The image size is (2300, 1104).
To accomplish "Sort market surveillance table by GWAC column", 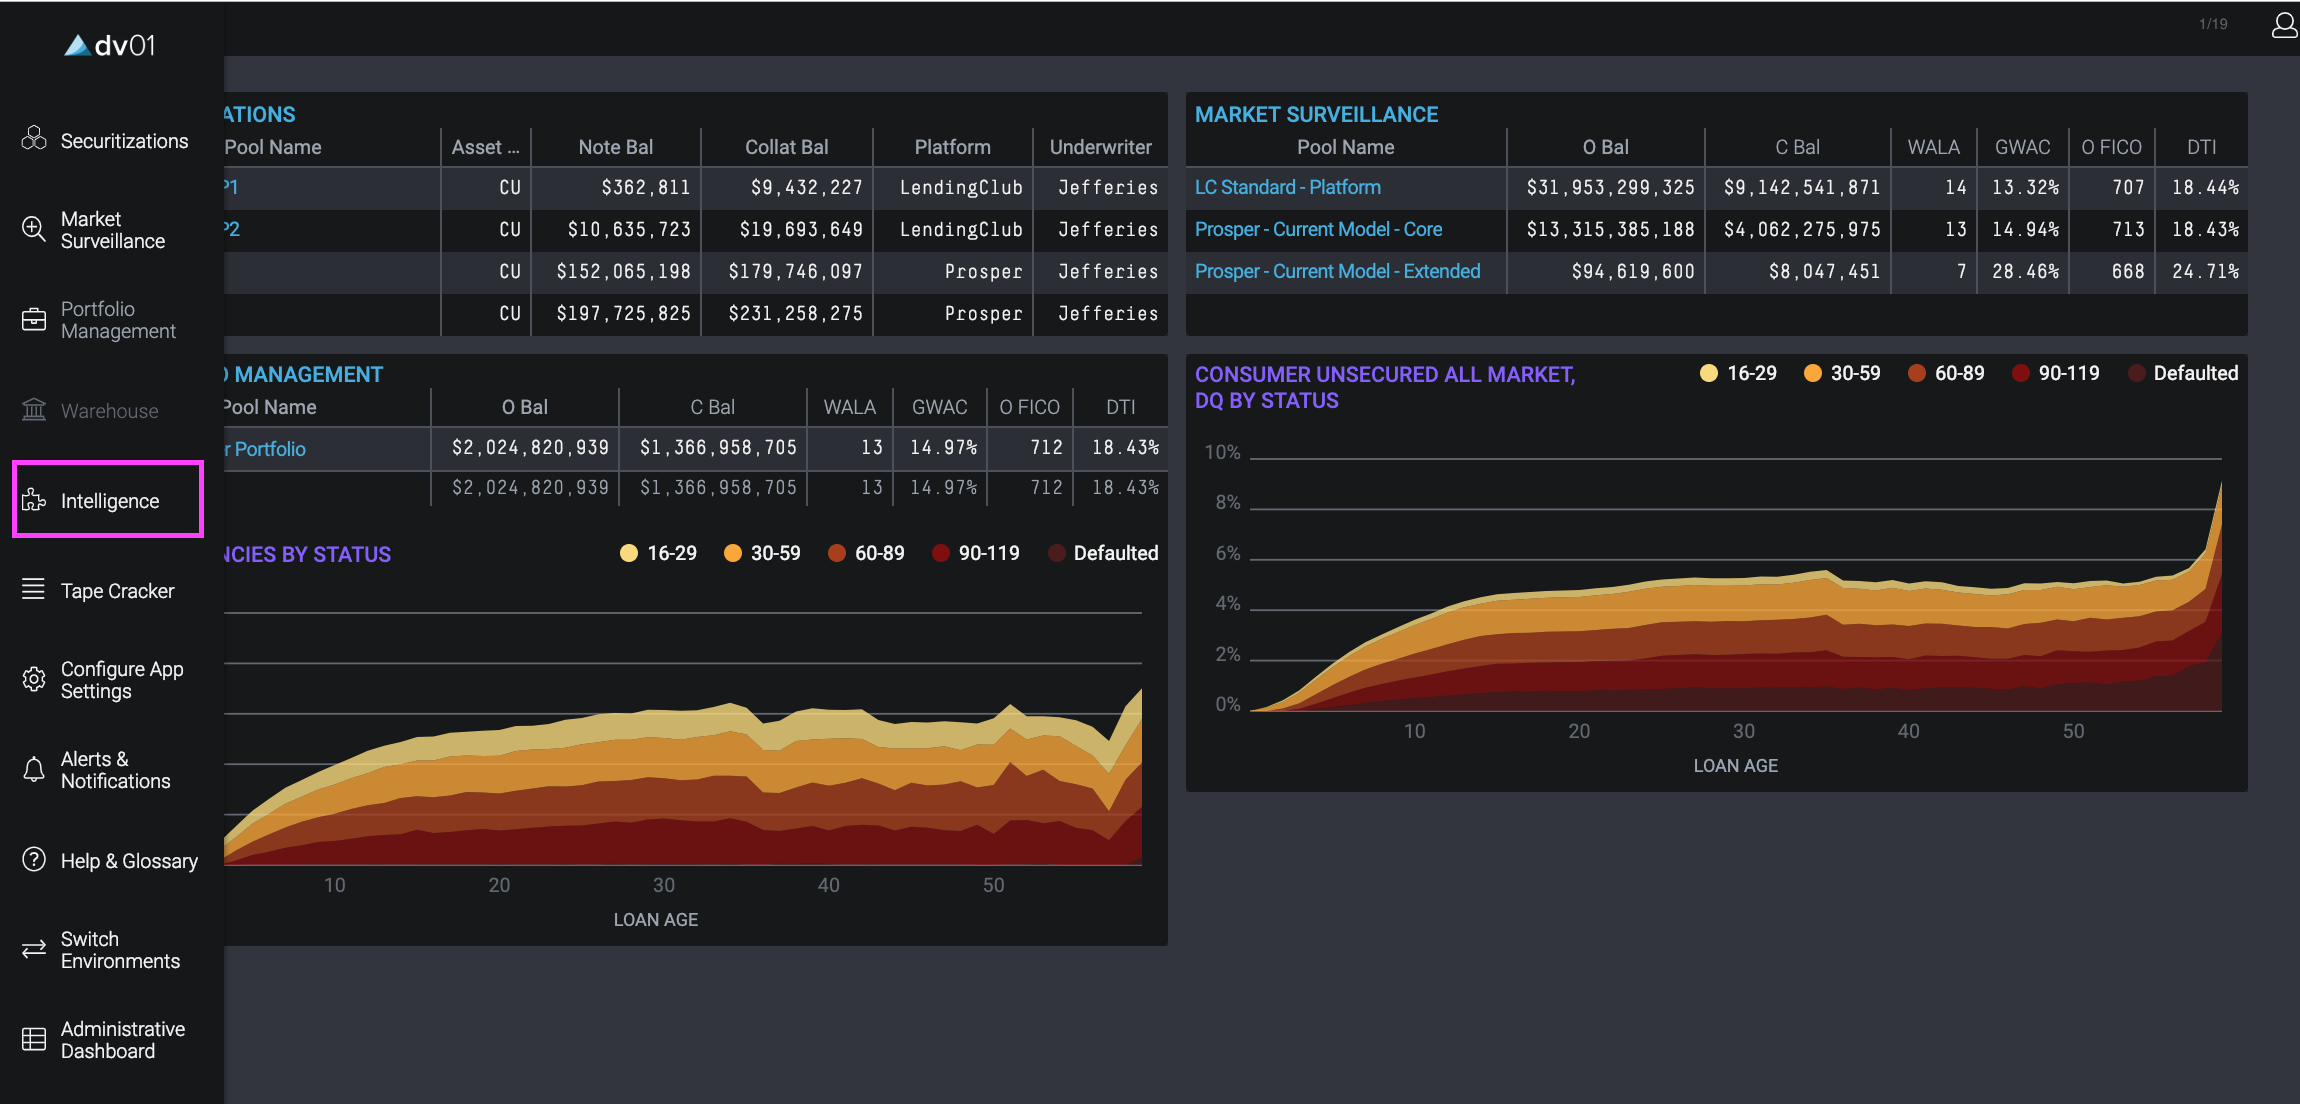I will (2022, 147).
